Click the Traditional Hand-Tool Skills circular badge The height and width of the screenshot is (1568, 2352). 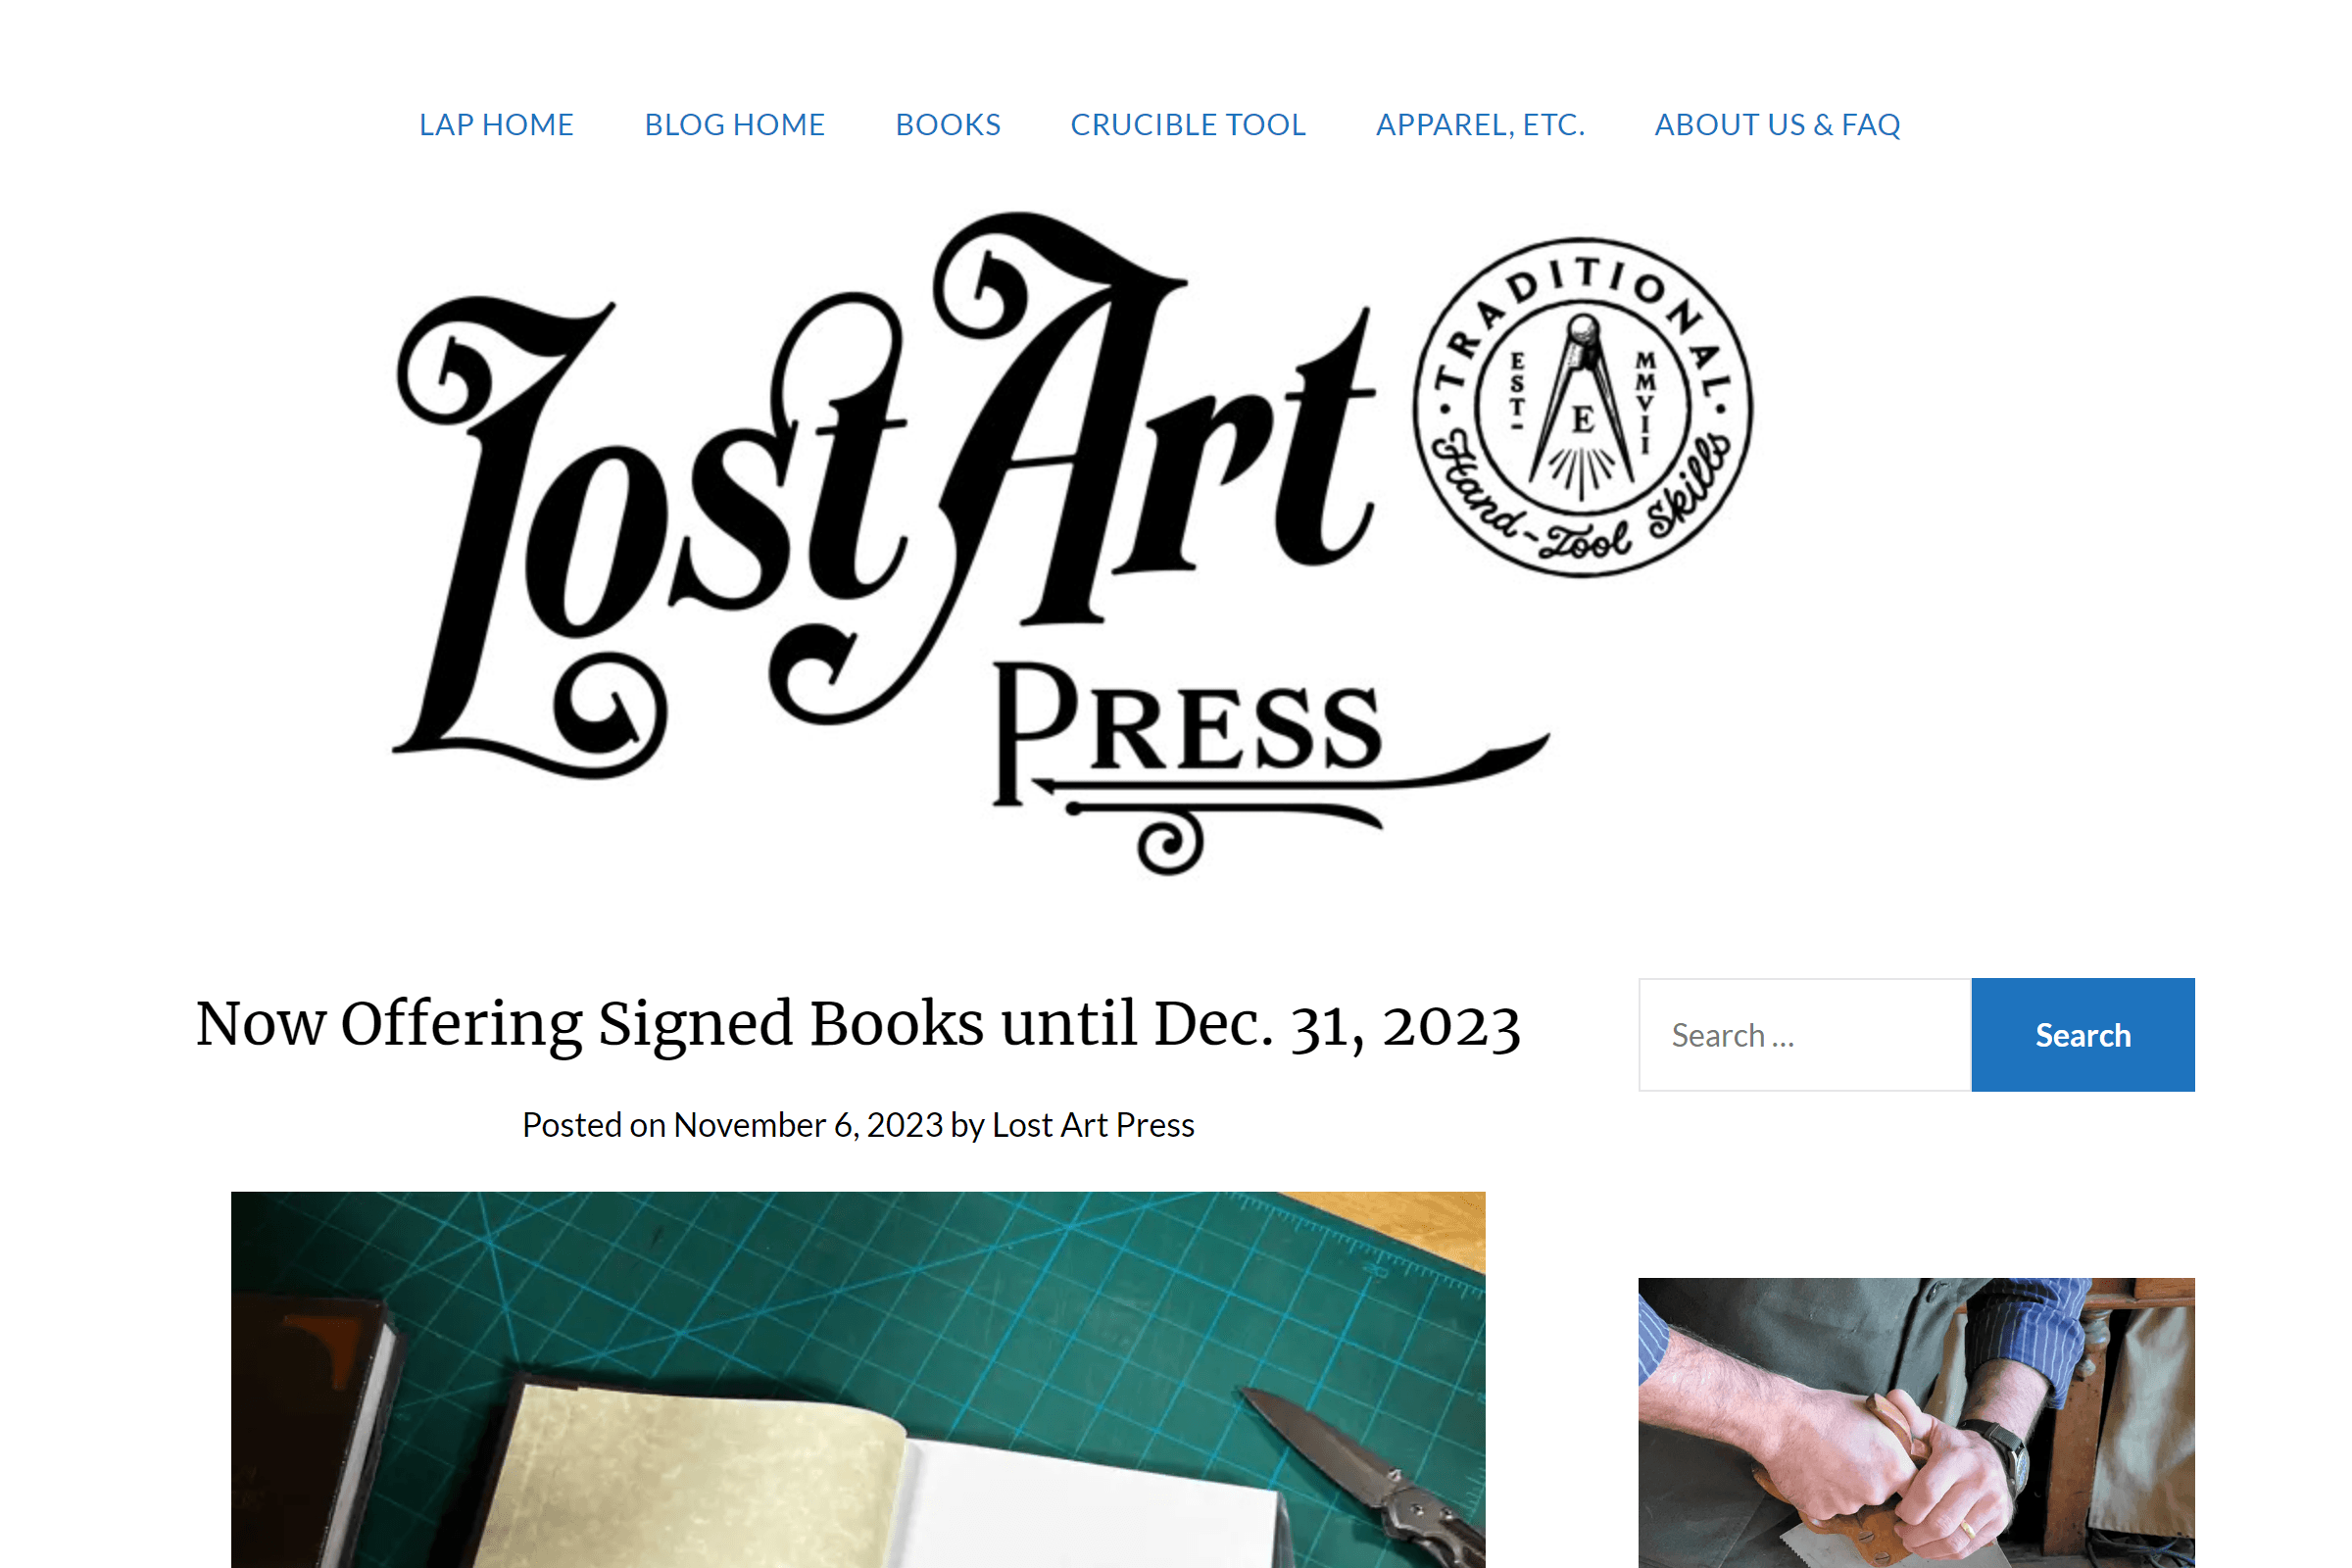[1582, 407]
